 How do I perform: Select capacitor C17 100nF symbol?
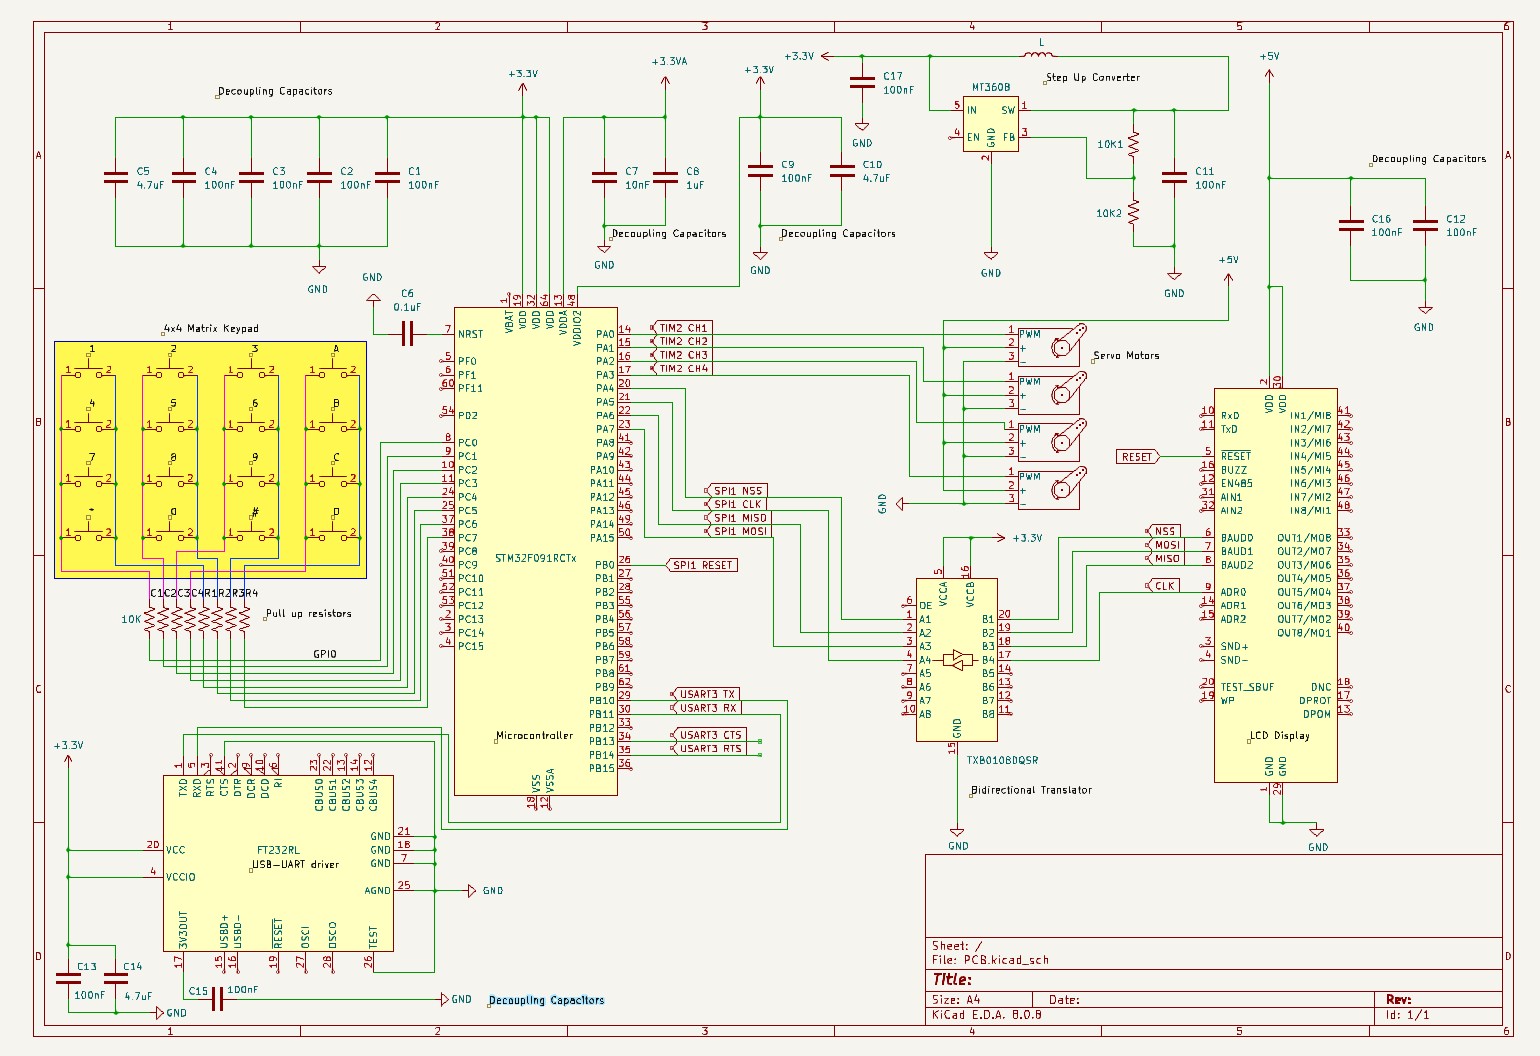click(x=862, y=83)
